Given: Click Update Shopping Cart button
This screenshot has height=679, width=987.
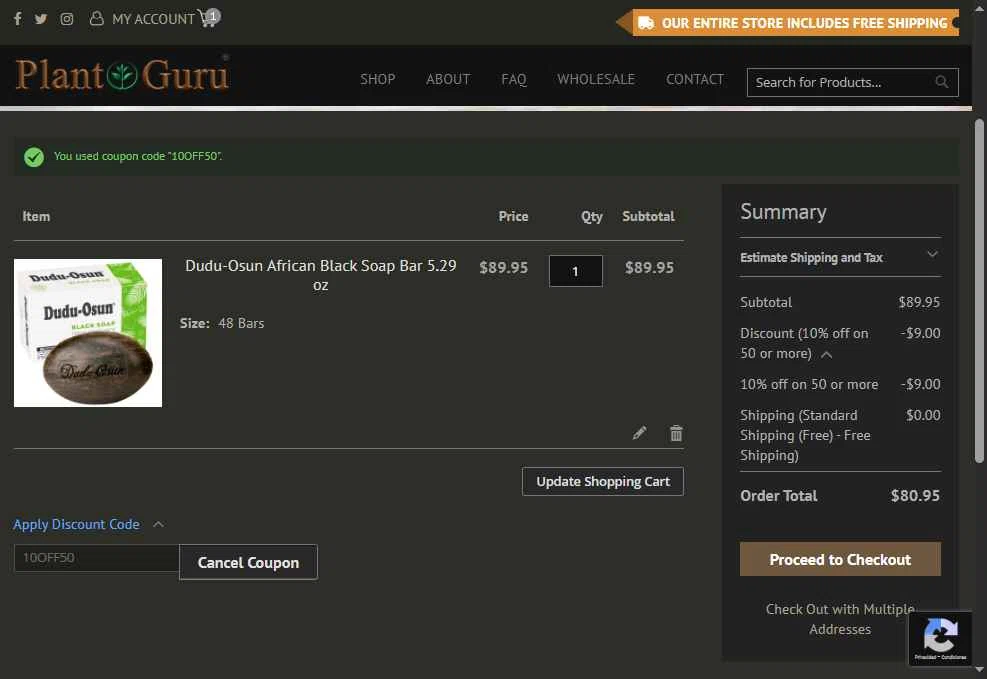Looking at the screenshot, I should [x=602, y=481].
